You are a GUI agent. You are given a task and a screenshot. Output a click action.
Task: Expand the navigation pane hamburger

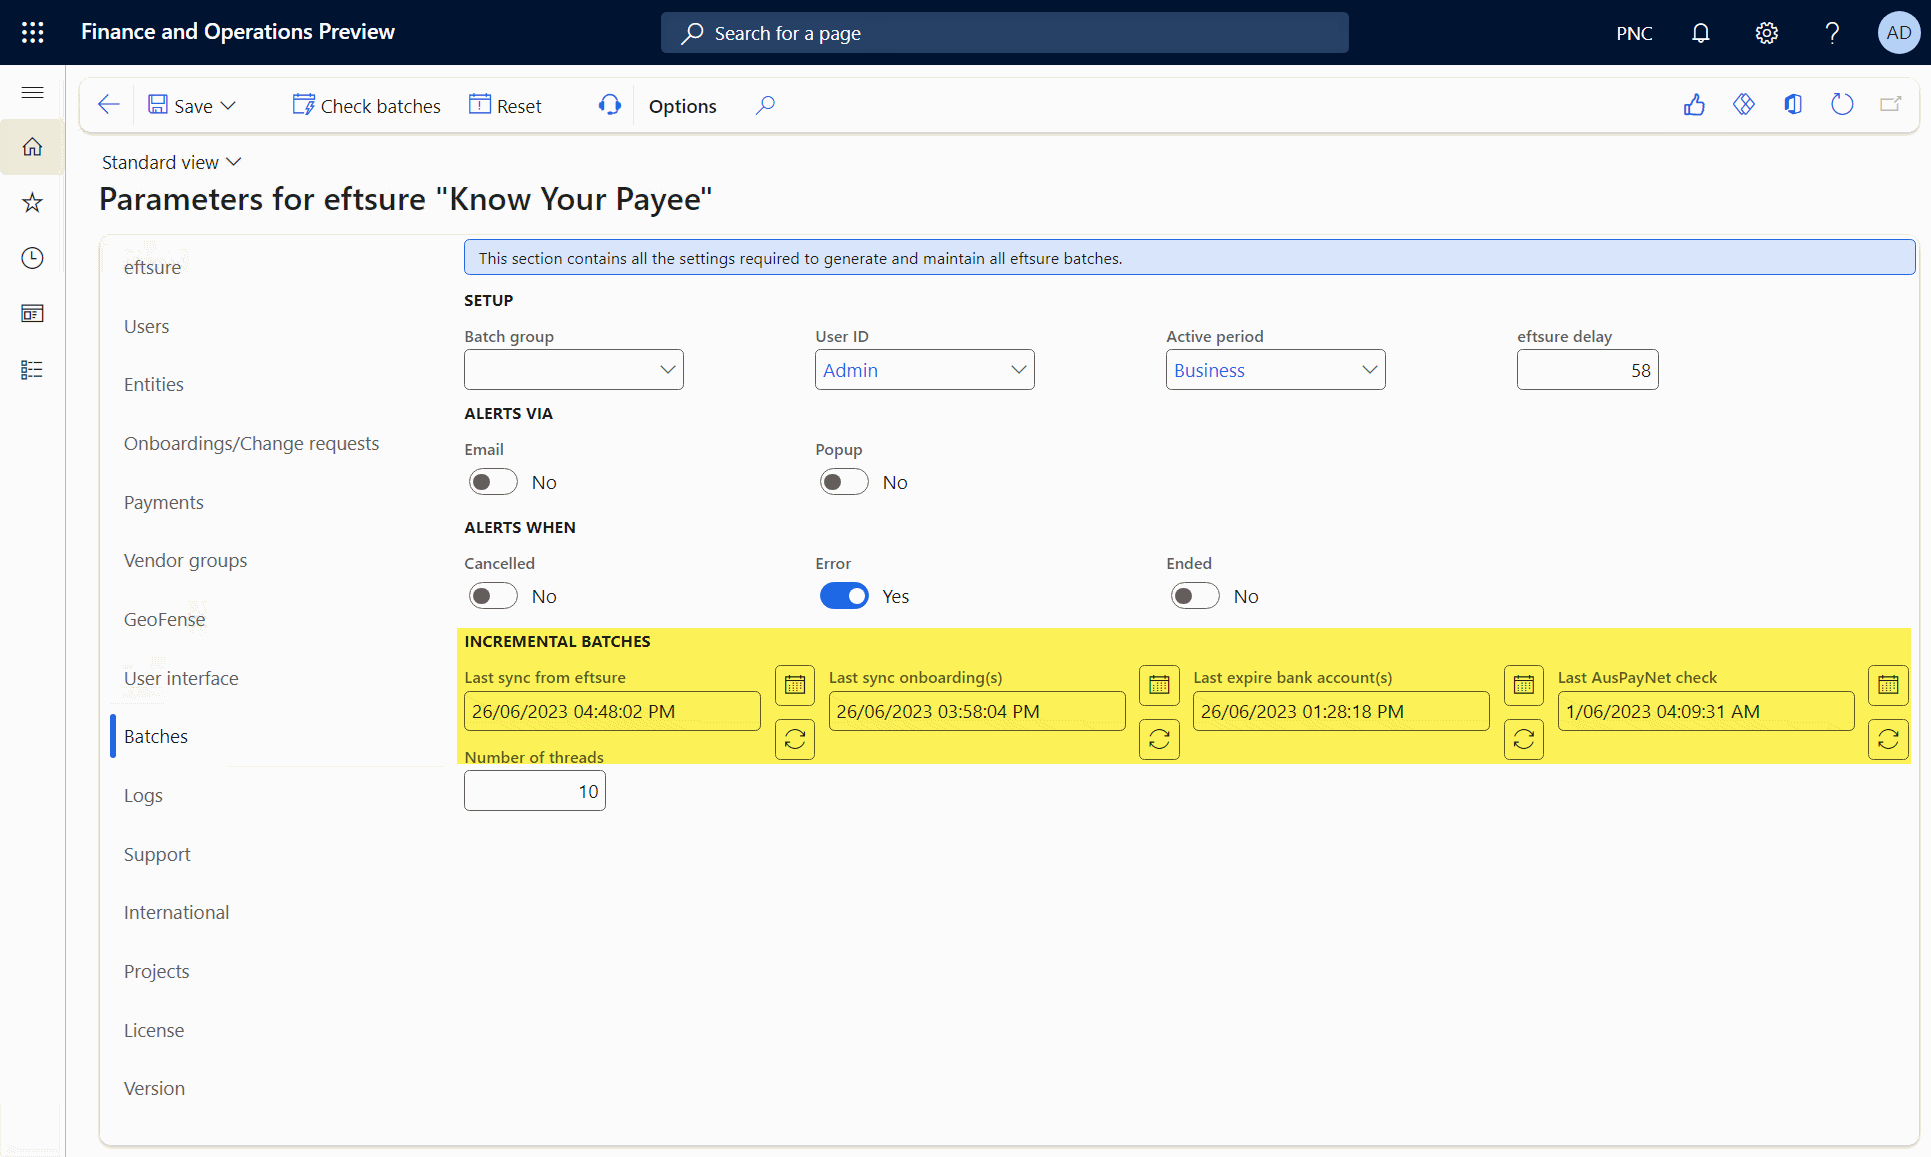(x=33, y=92)
